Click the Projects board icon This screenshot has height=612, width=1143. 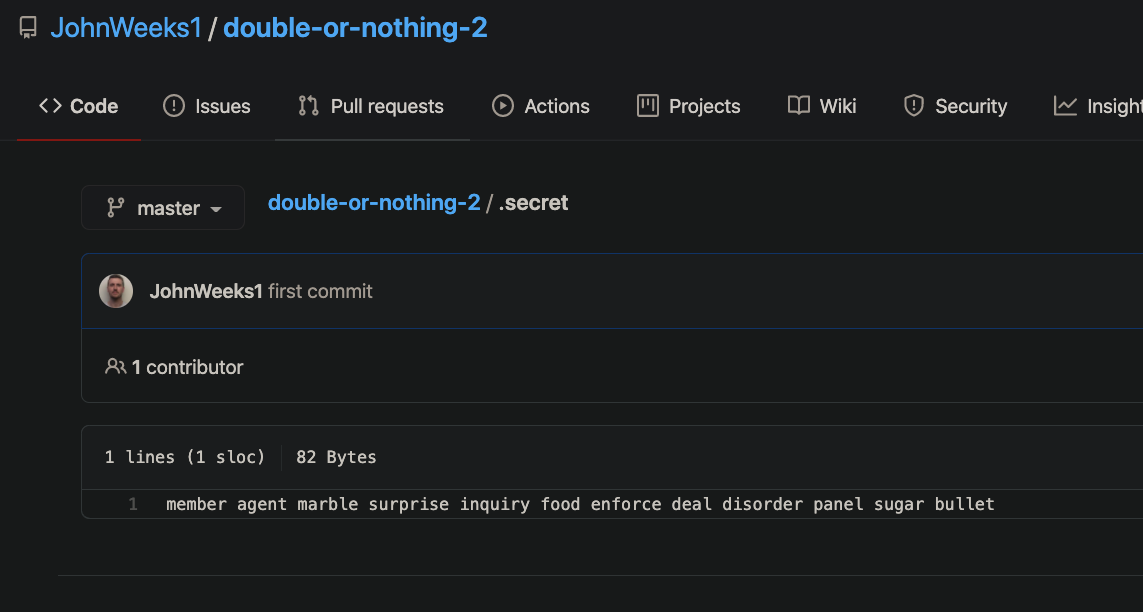pos(647,106)
